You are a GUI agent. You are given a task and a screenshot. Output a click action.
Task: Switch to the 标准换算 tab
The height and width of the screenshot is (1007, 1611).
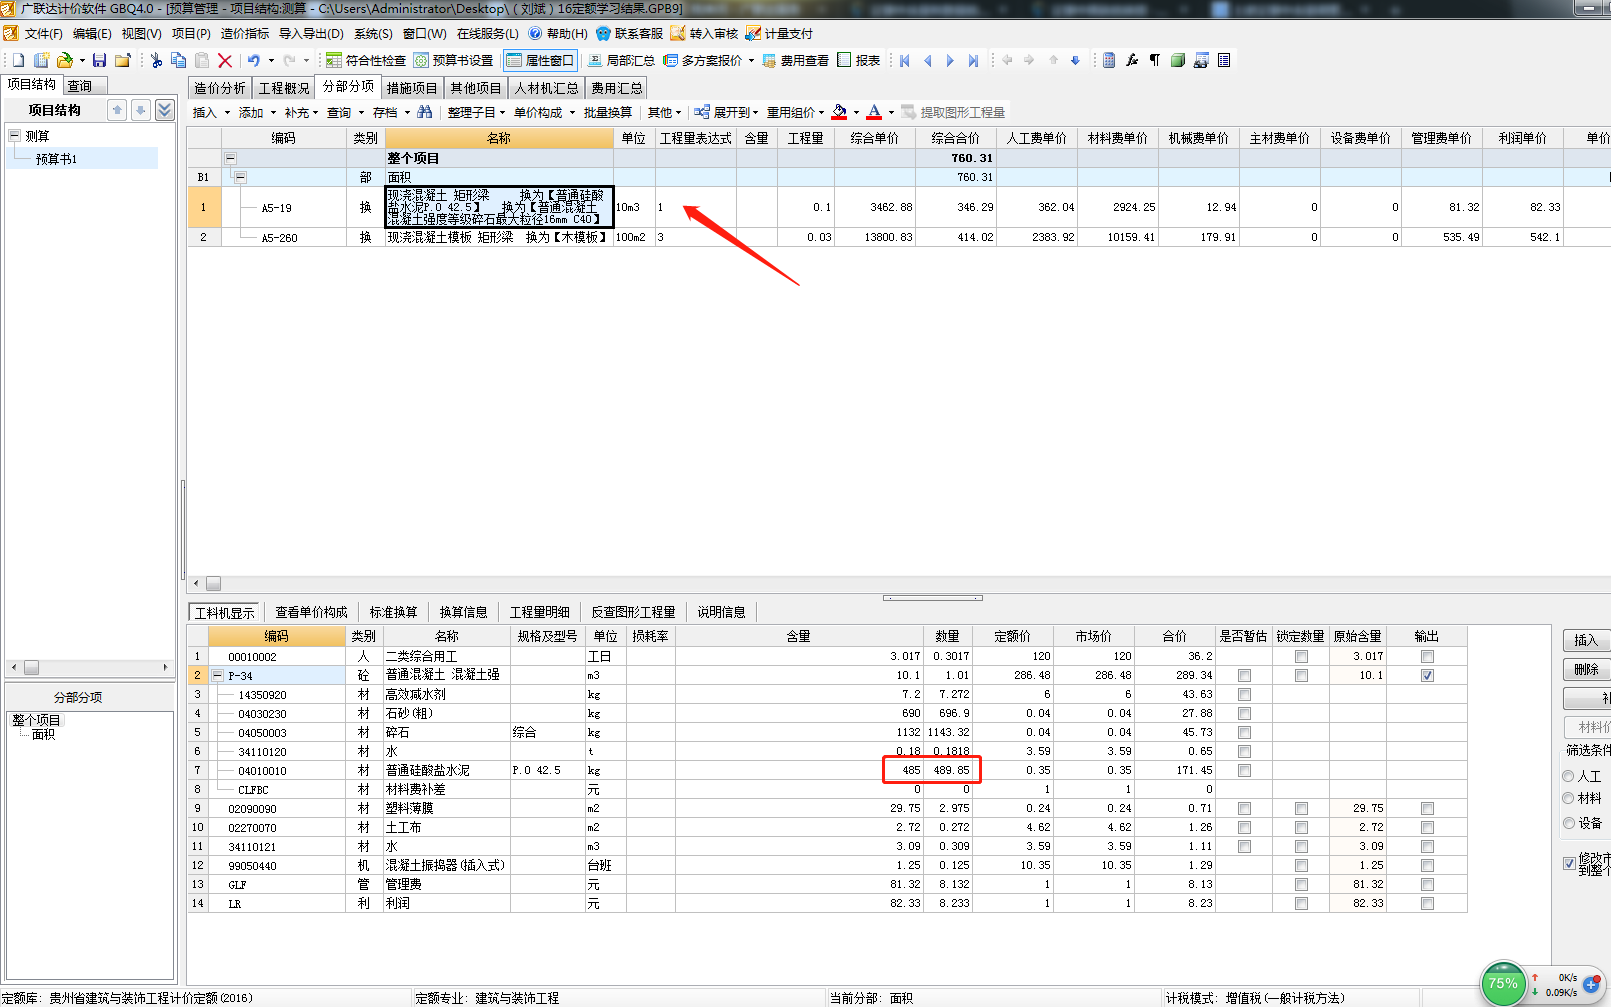point(393,612)
